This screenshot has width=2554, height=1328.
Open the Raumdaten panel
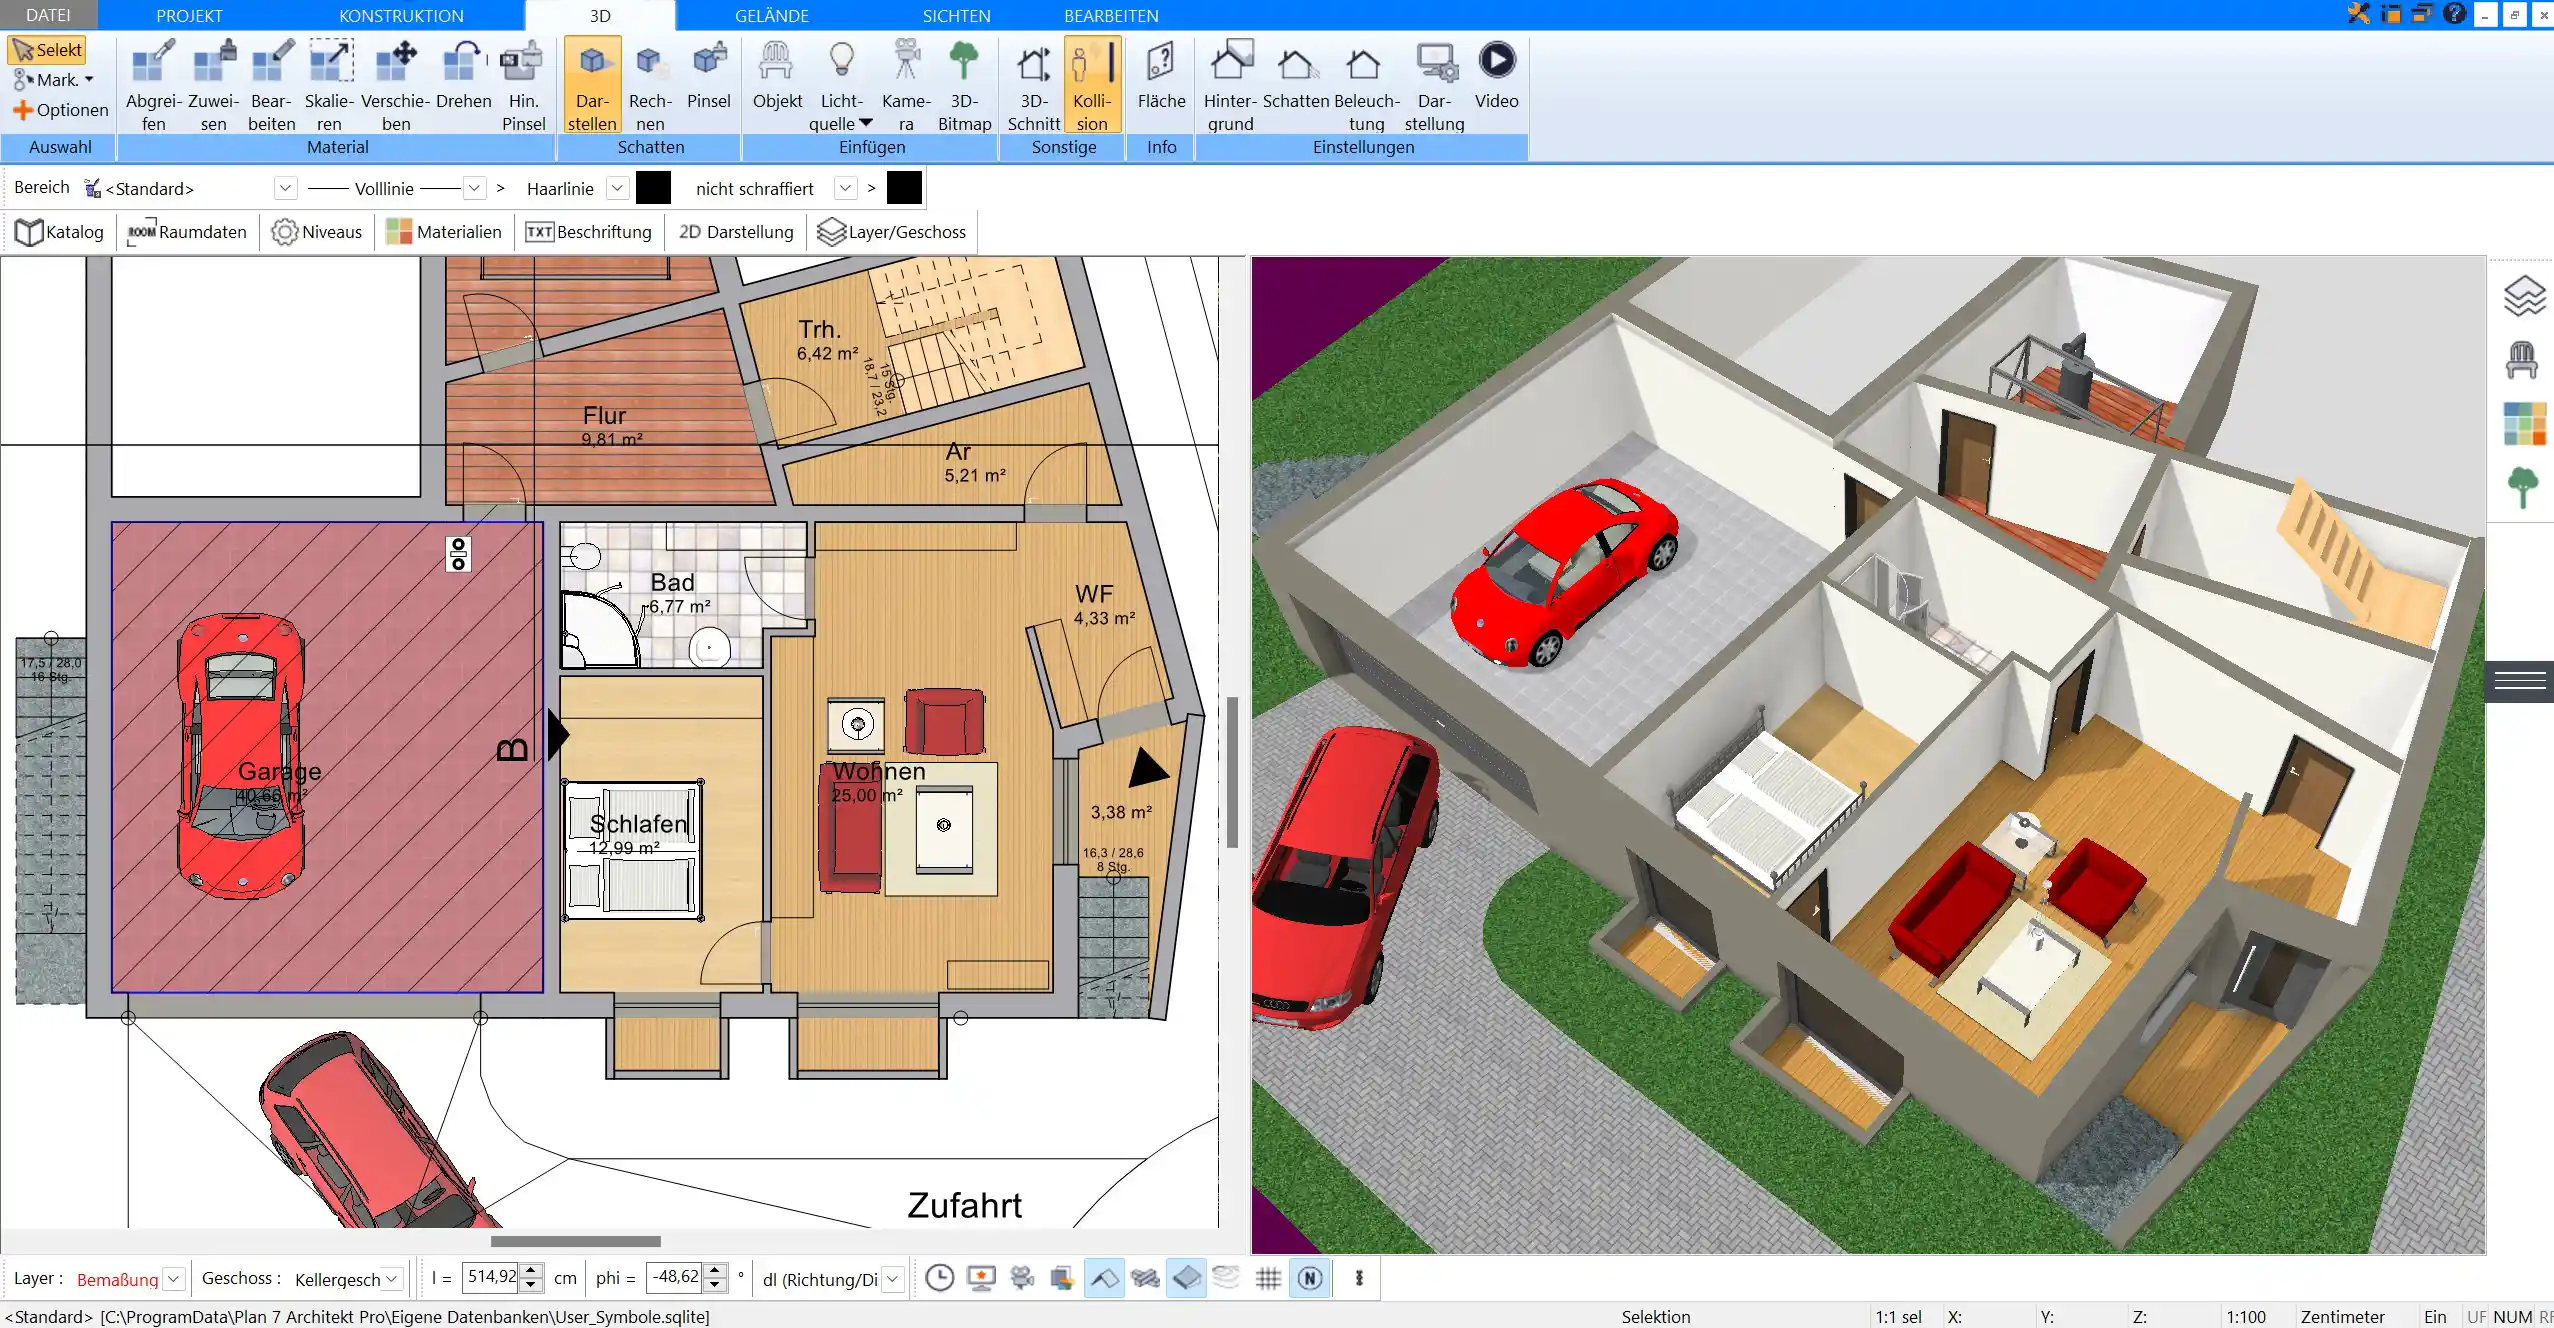point(186,232)
